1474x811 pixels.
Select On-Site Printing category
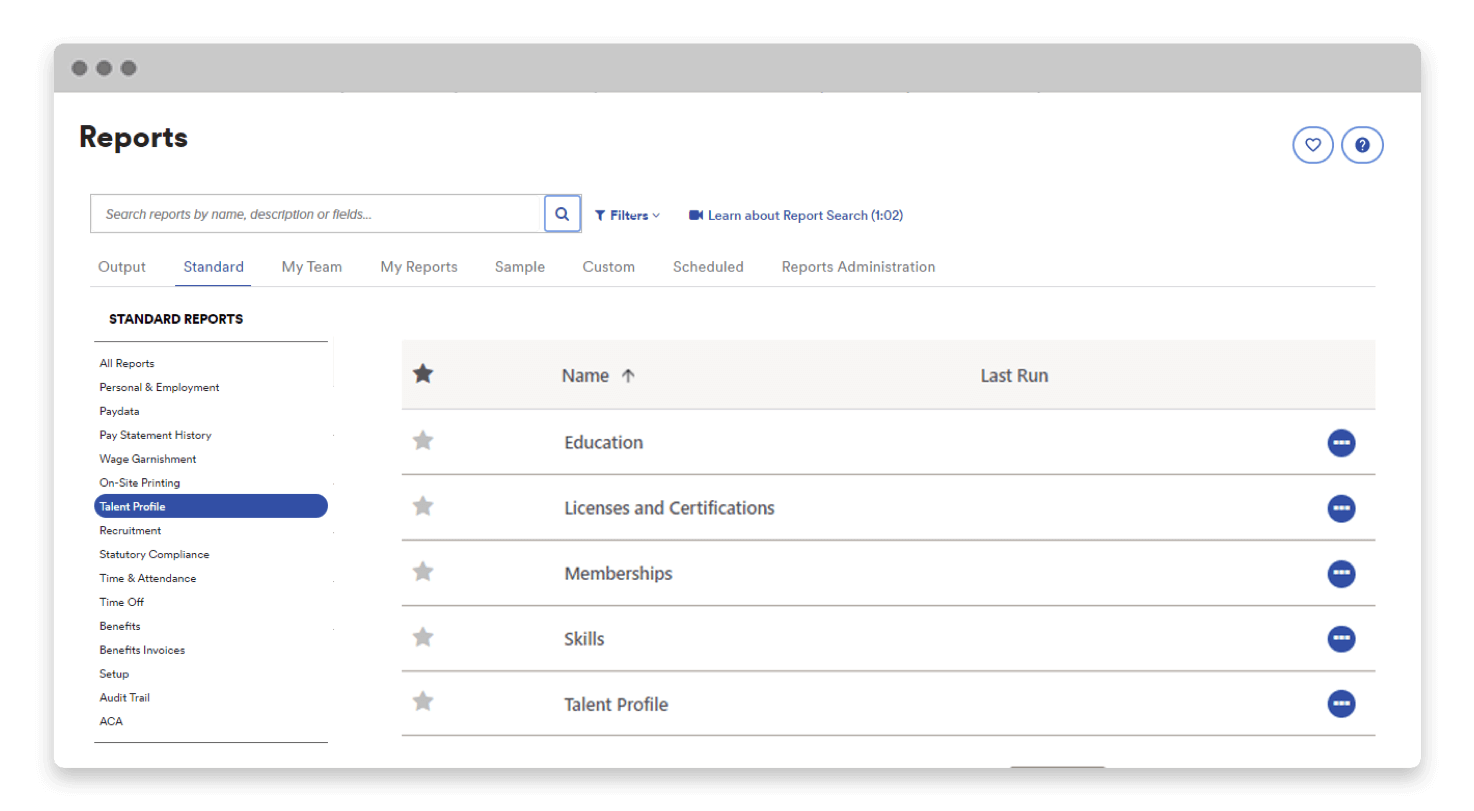click(140, 483)
